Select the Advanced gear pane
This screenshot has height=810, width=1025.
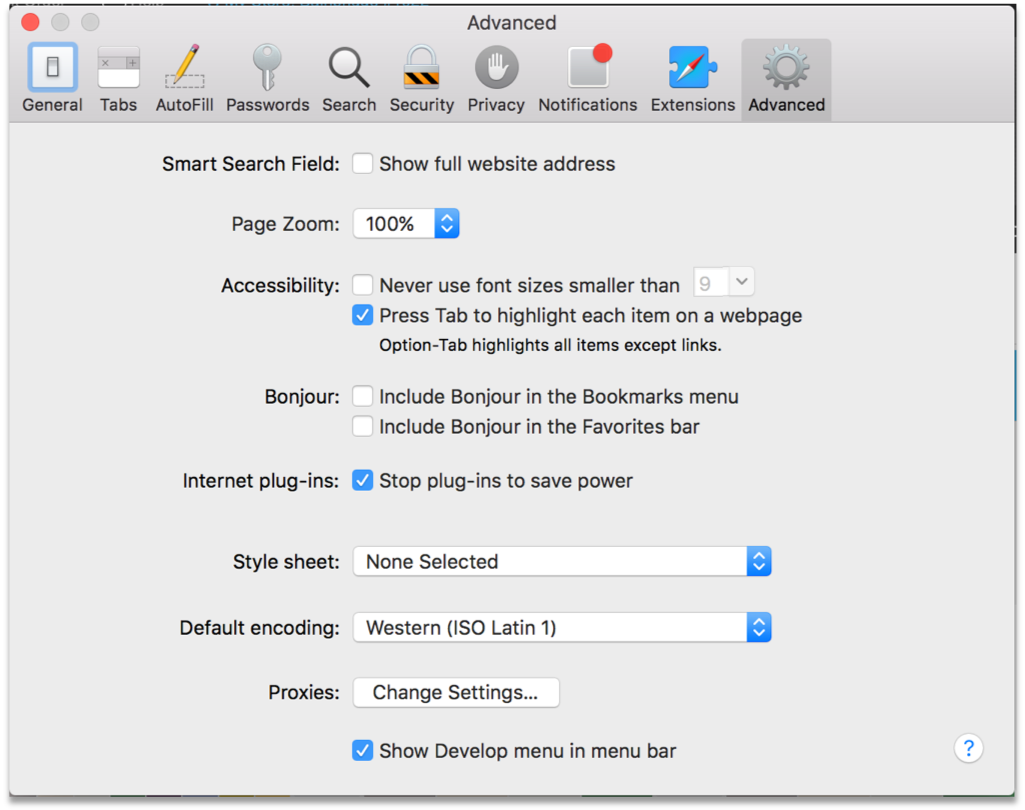coord(786,79)
